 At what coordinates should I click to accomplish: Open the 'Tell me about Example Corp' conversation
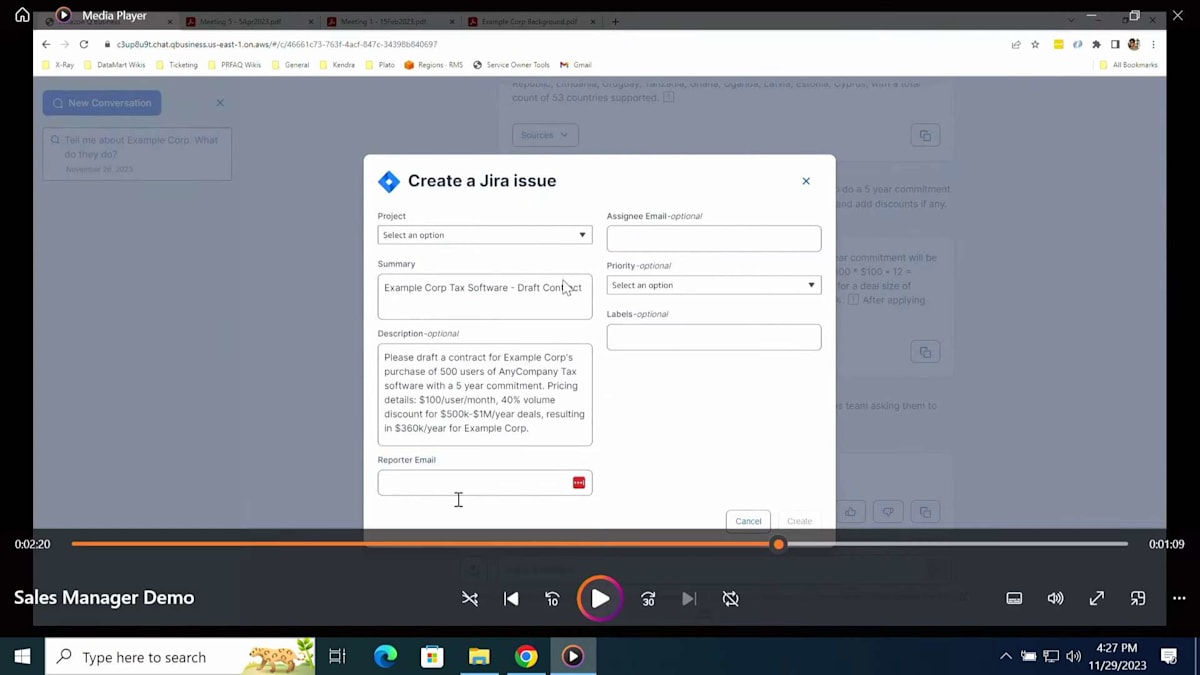click(x=137, y=154)
